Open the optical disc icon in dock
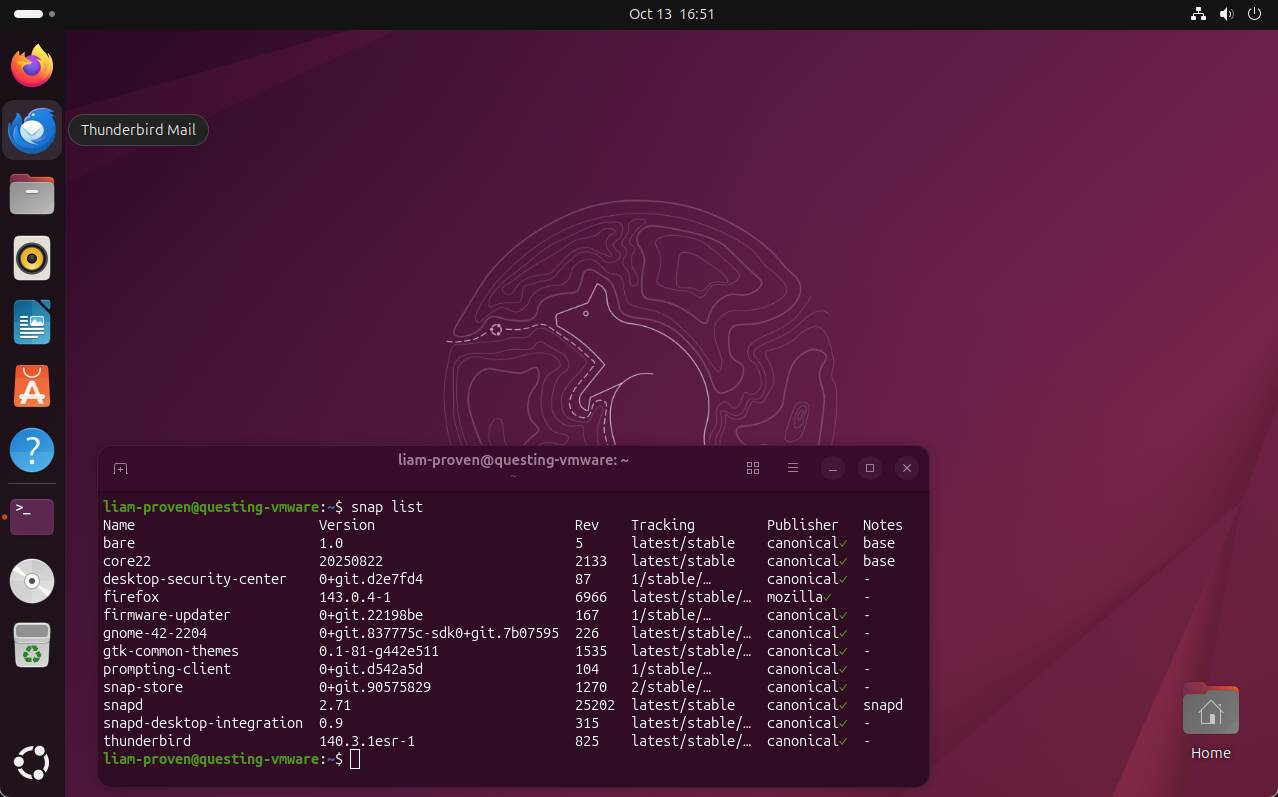Screen dimensions: 1278x797 [x=32, y=580]
